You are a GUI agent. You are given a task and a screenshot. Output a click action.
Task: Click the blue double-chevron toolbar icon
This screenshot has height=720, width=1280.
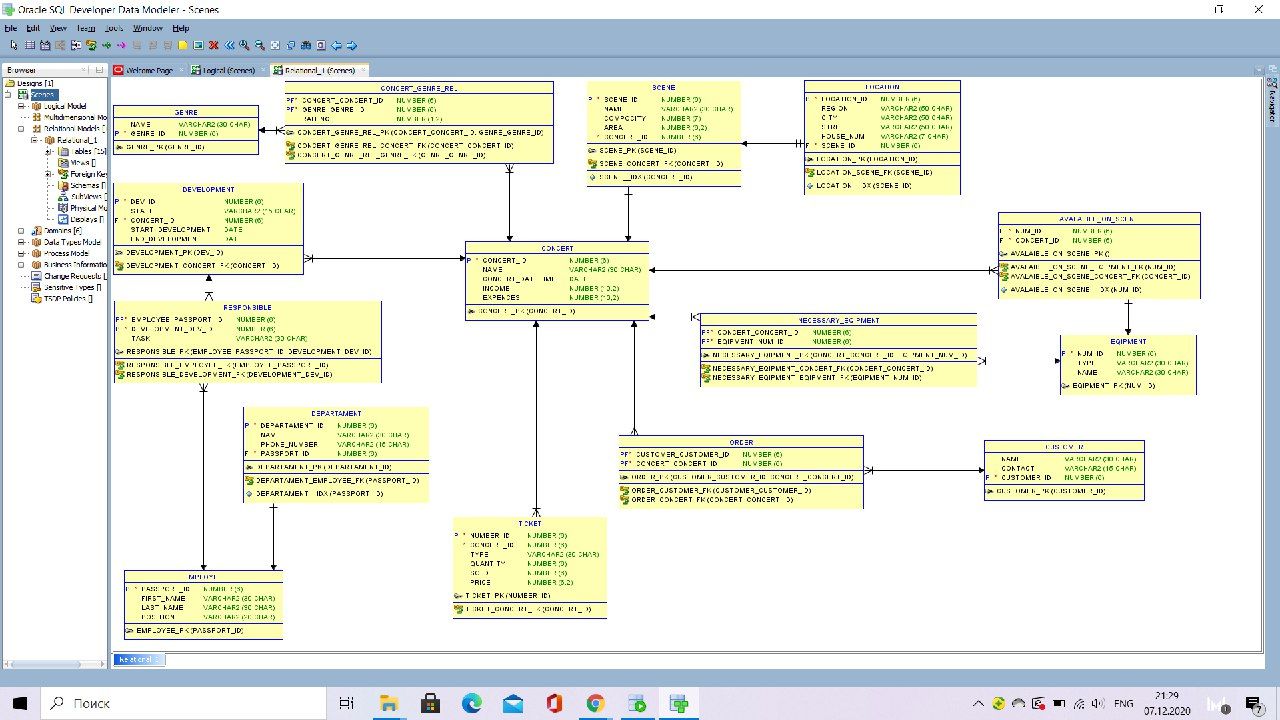pos(229,45)
